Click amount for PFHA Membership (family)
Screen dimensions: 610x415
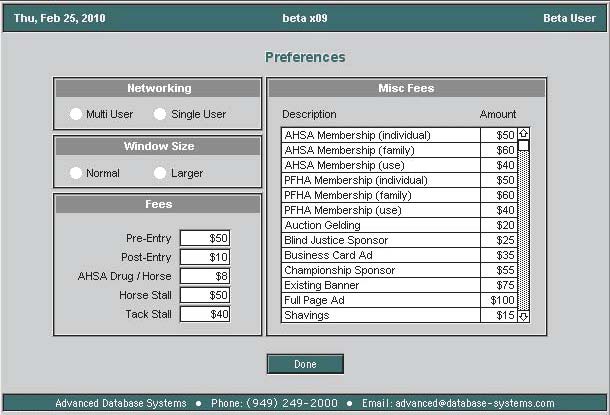click(499, 195)
